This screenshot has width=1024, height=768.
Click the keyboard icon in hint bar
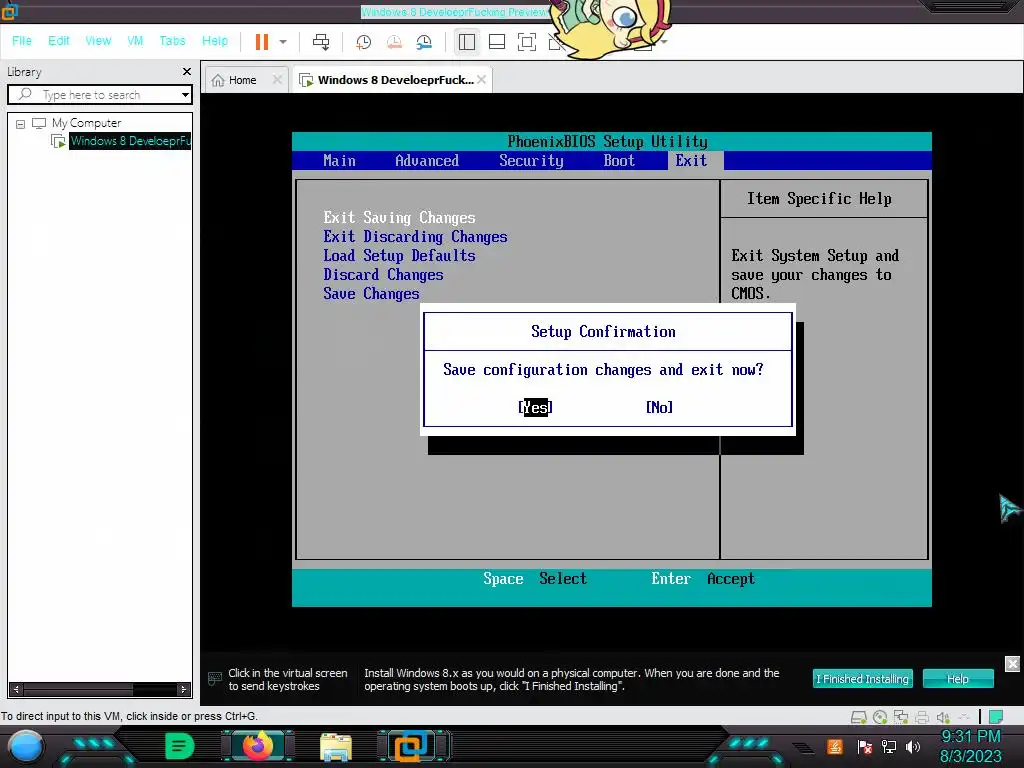tap(215, 679)
